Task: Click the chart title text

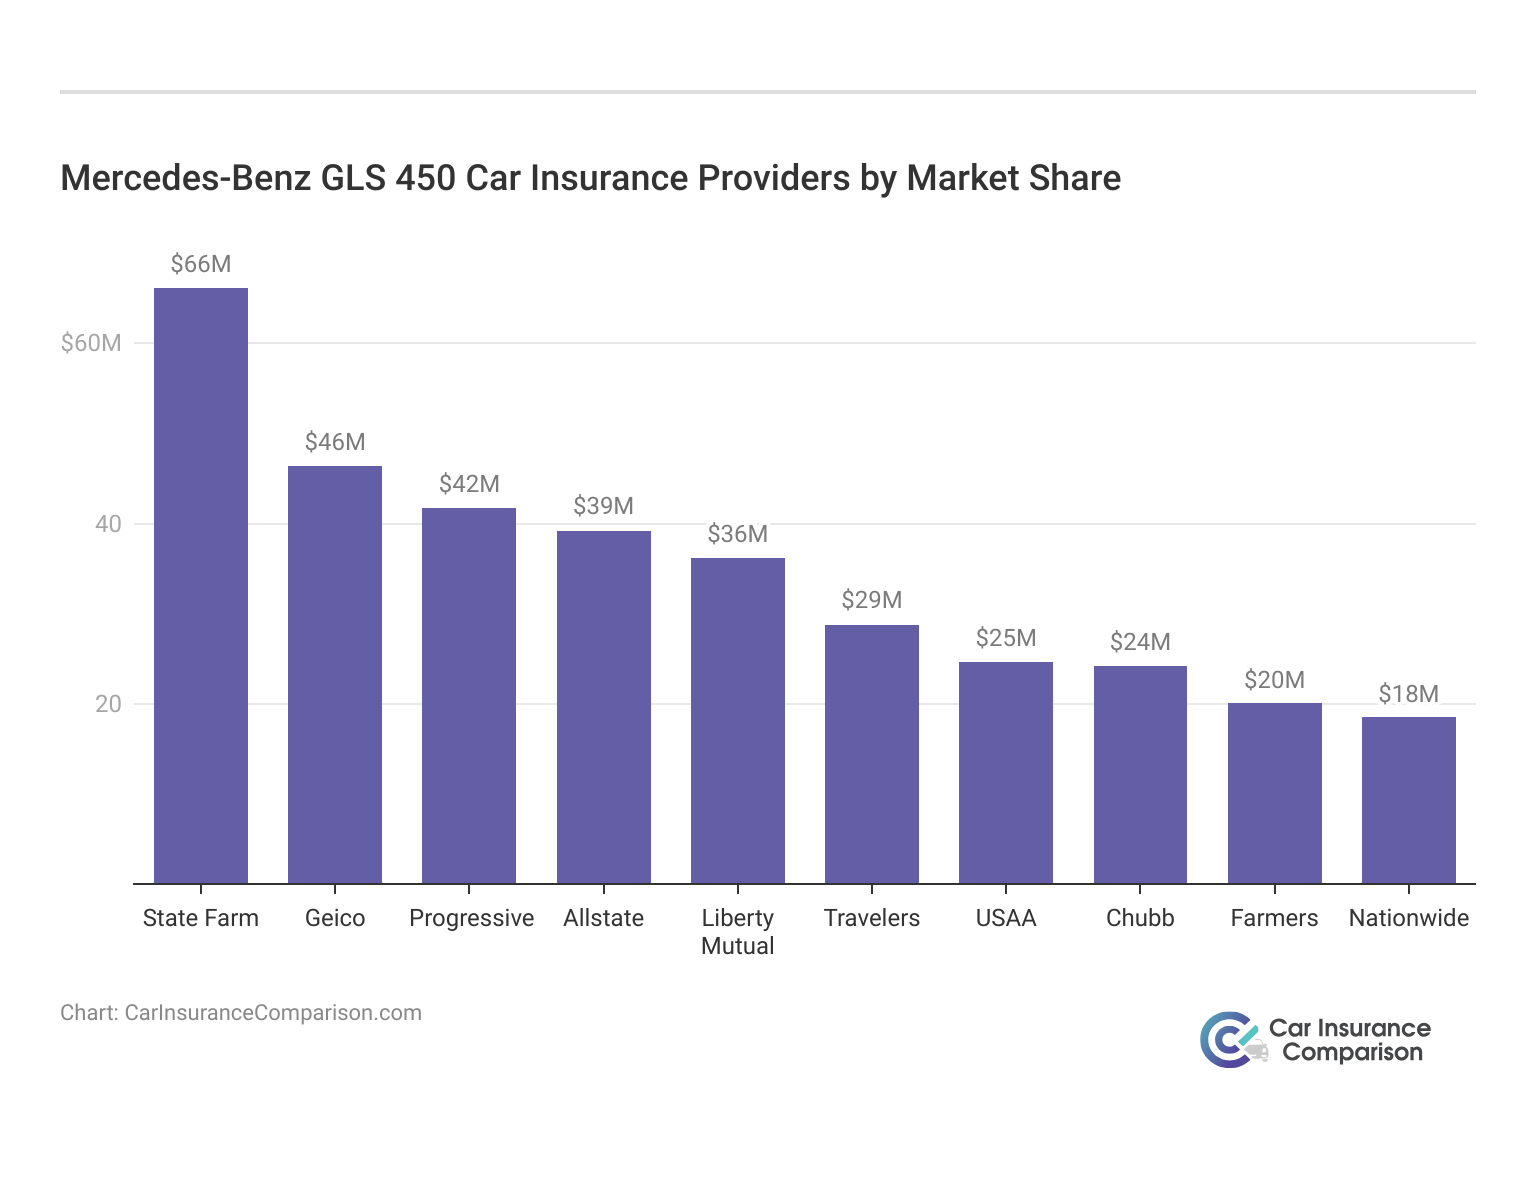Action: (x=591, y=178)
